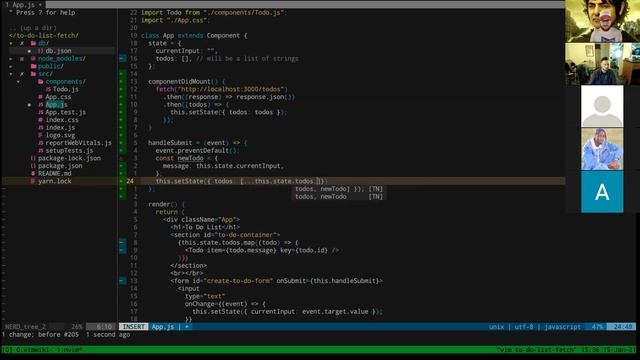This screenshot has width=640, height=360.
Task: Collapse the src folder arrow
Action: coord(11,74)
